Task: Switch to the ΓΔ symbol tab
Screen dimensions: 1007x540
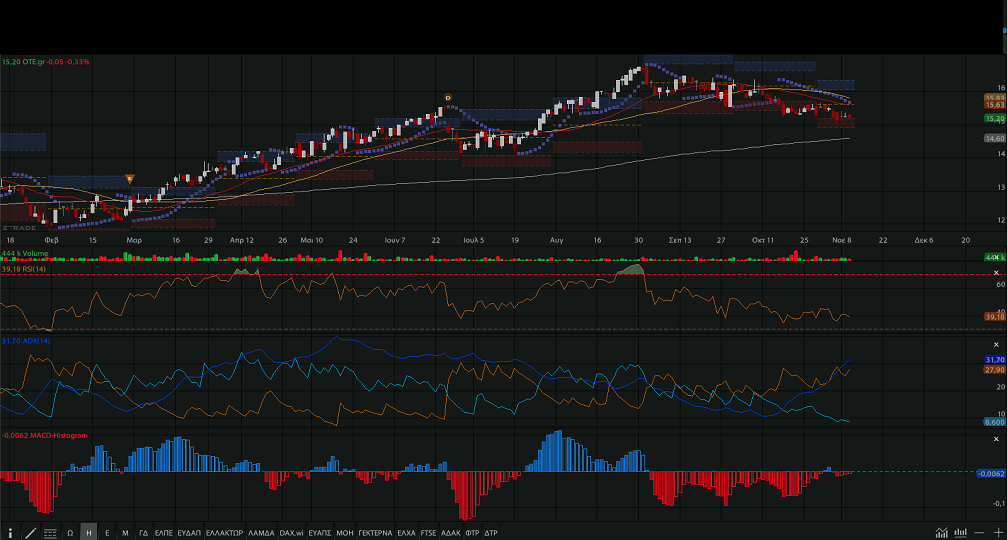Action: coord(144,533)
